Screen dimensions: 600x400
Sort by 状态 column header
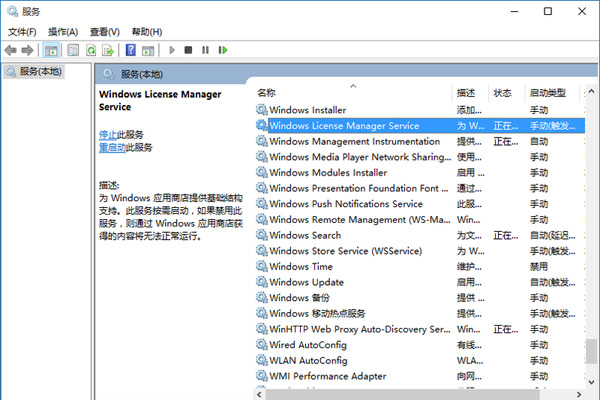[x=503, y=92]
